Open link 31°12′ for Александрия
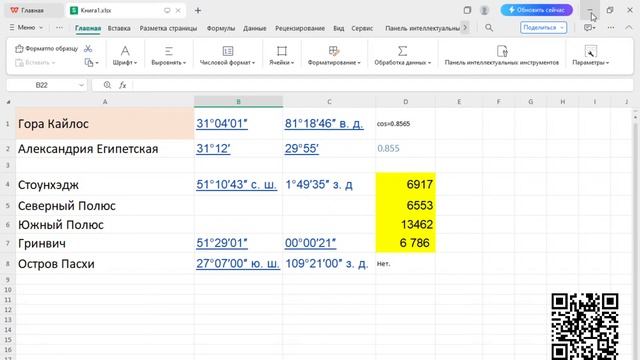 pos(213,149)
